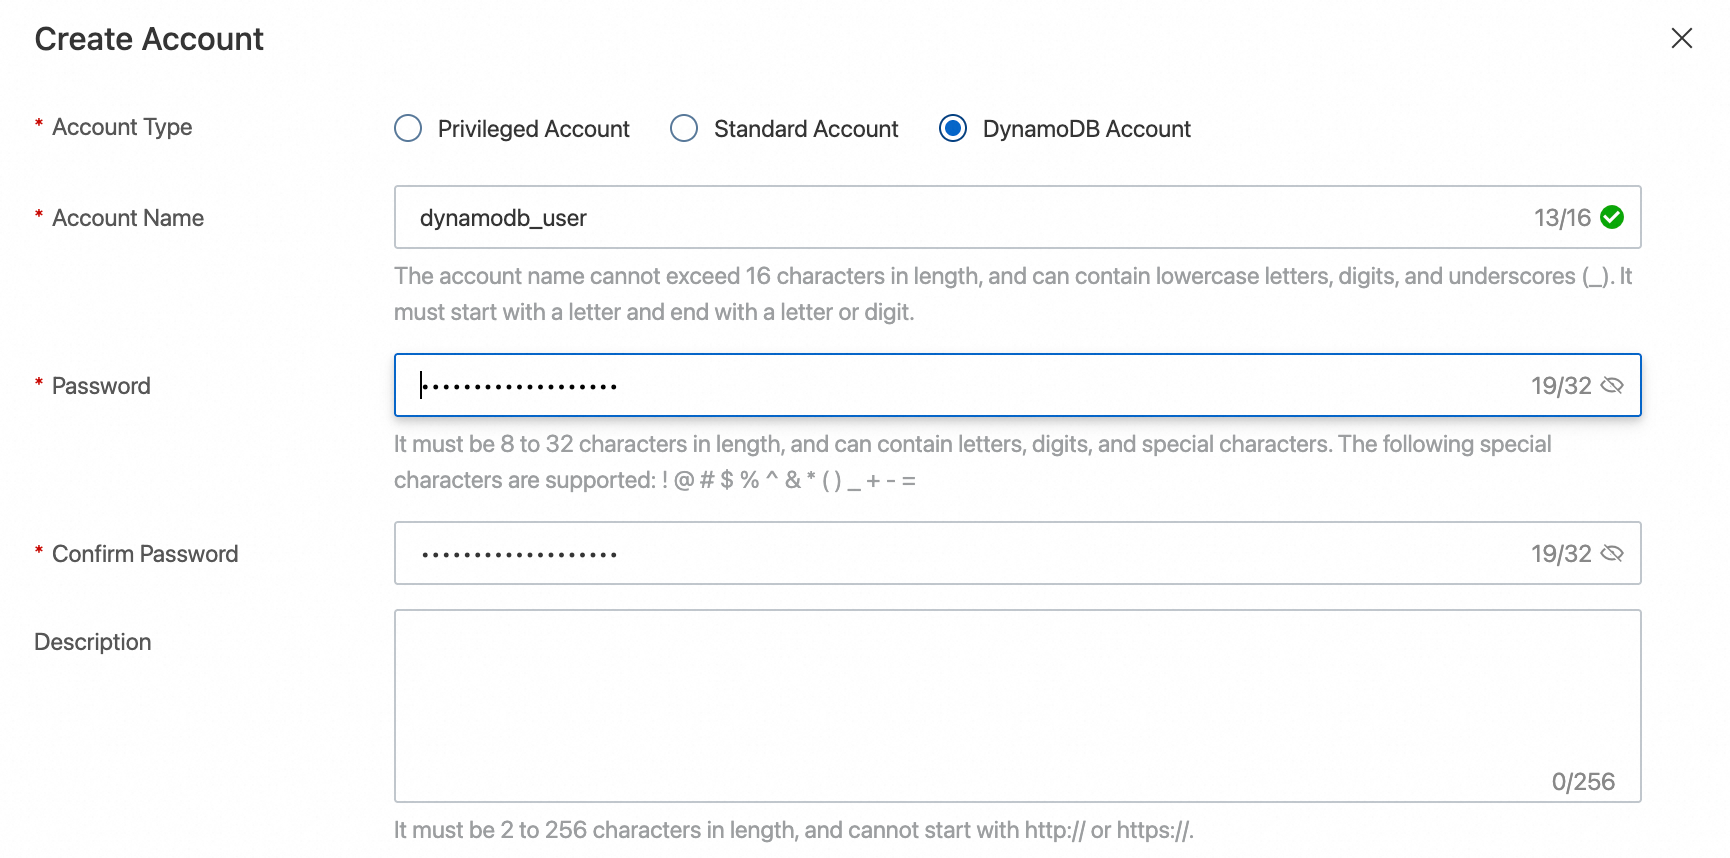The image size is (1730, 858).
Task: Select the DynamoDB Account radio button
Action: 953,129
